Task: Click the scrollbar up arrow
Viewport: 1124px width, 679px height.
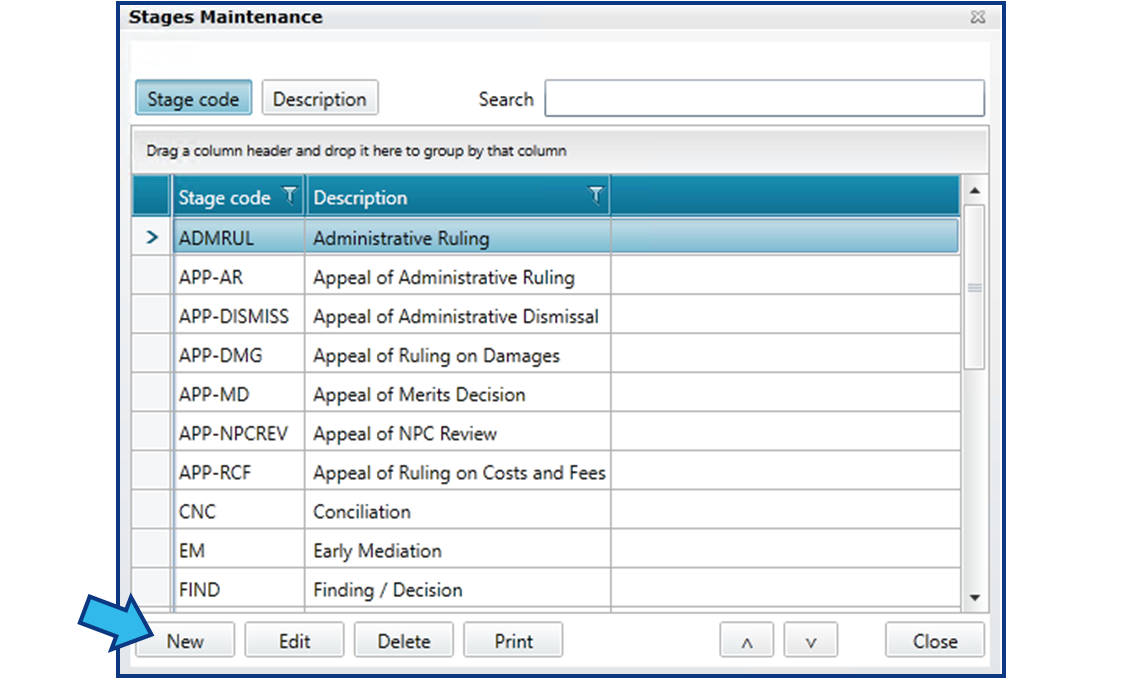Action: (x=975, y=191)
